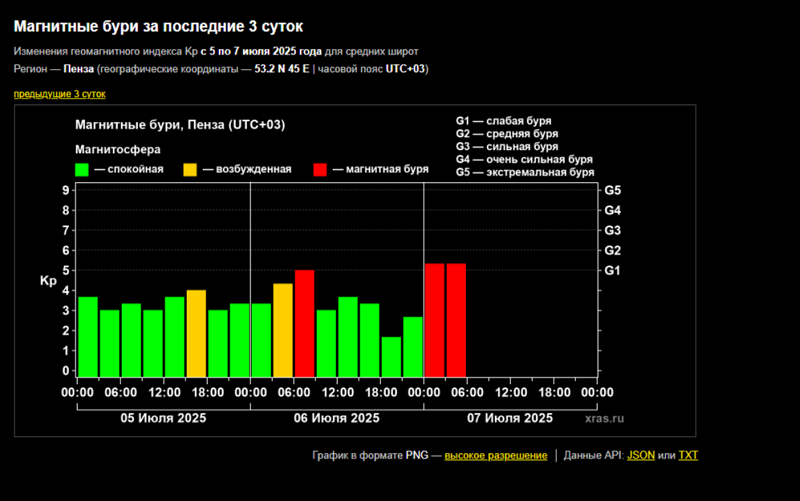Select the red bar on 06 July
The image size is (800, 501).
(x=305, y=324)
